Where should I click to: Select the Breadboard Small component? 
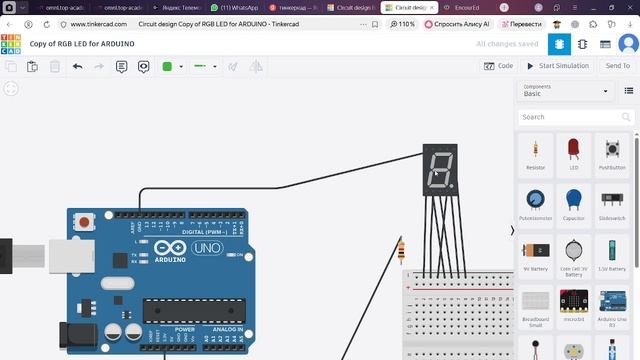[x=535, y=308]
